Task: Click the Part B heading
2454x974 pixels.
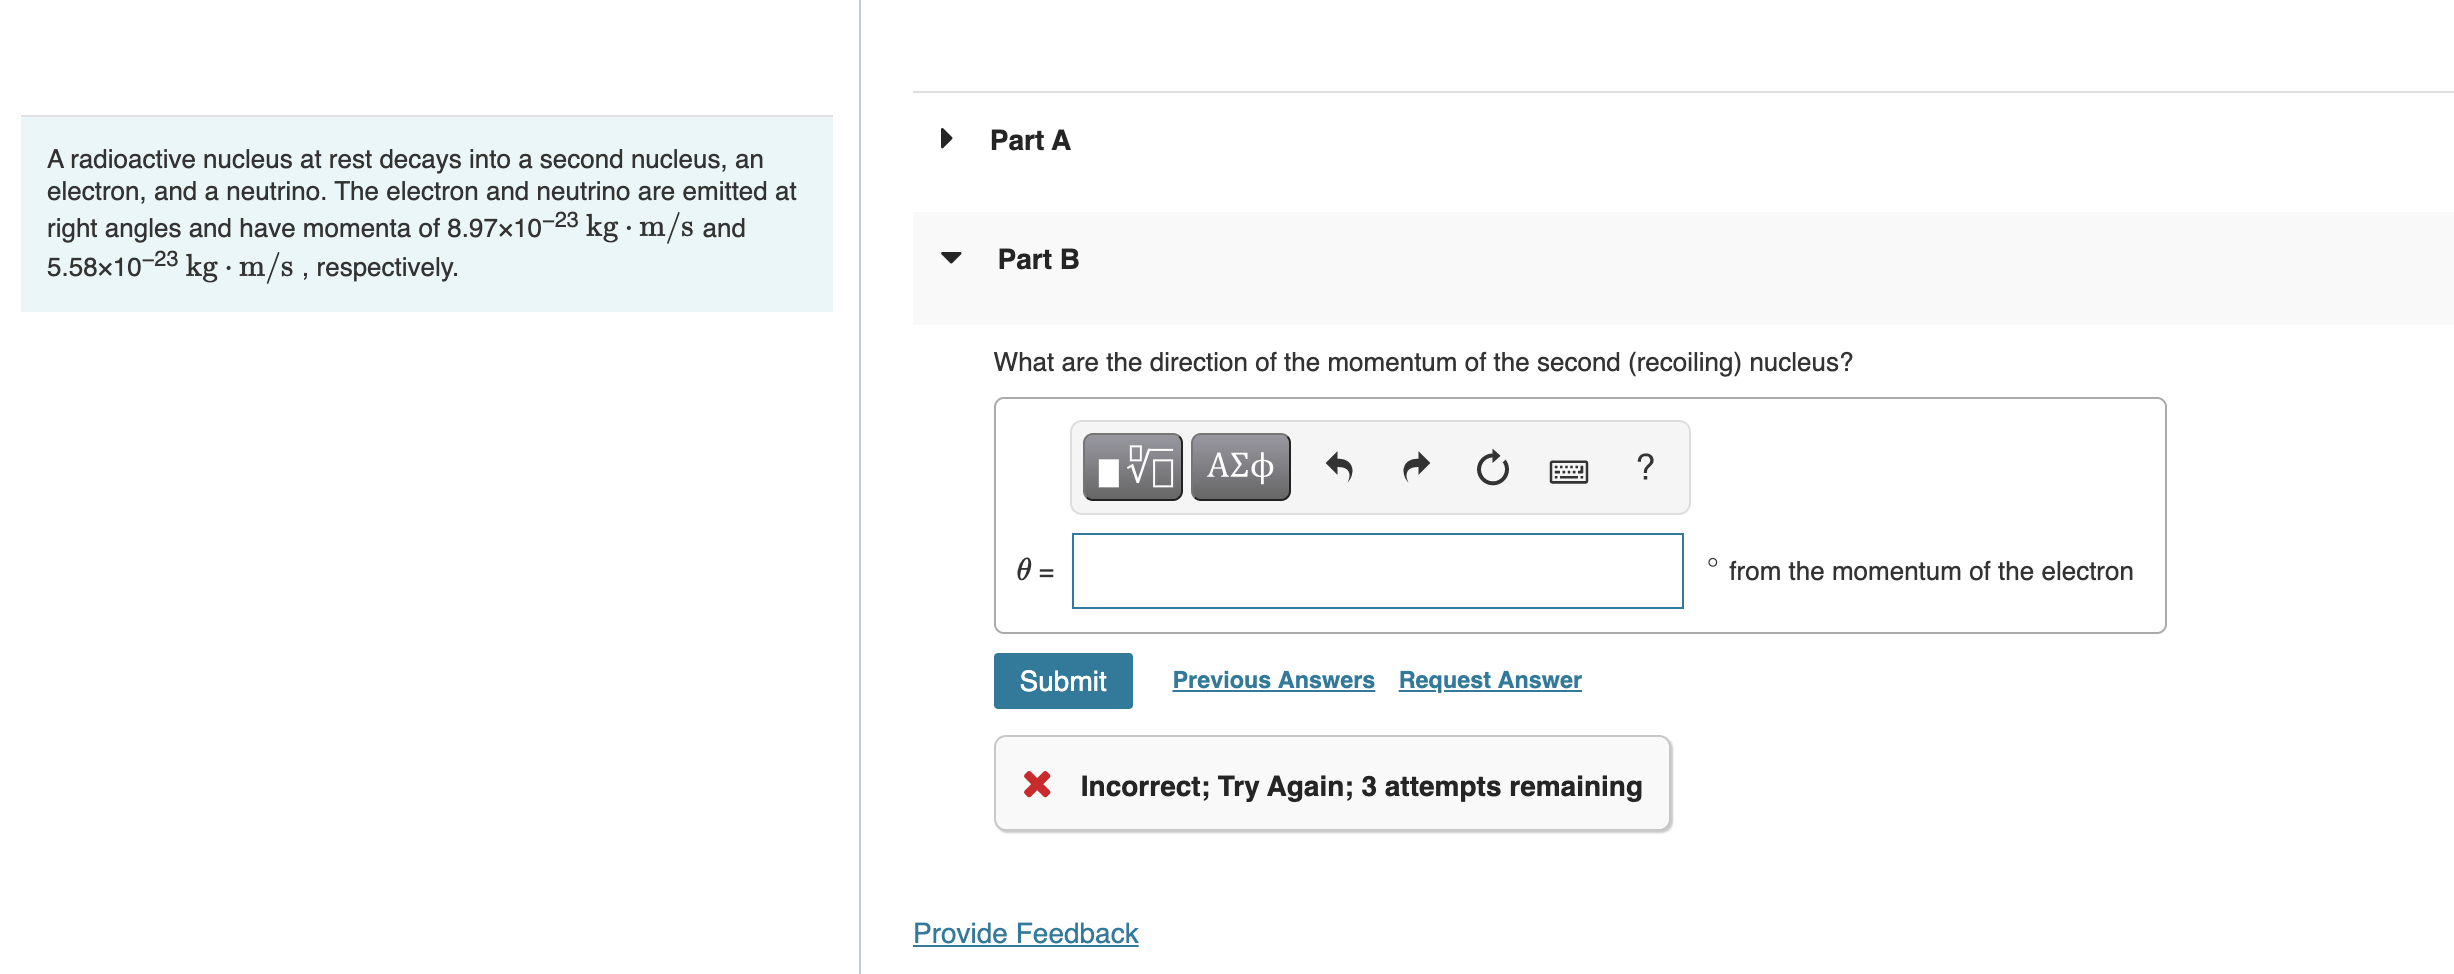Action: 1037,259
